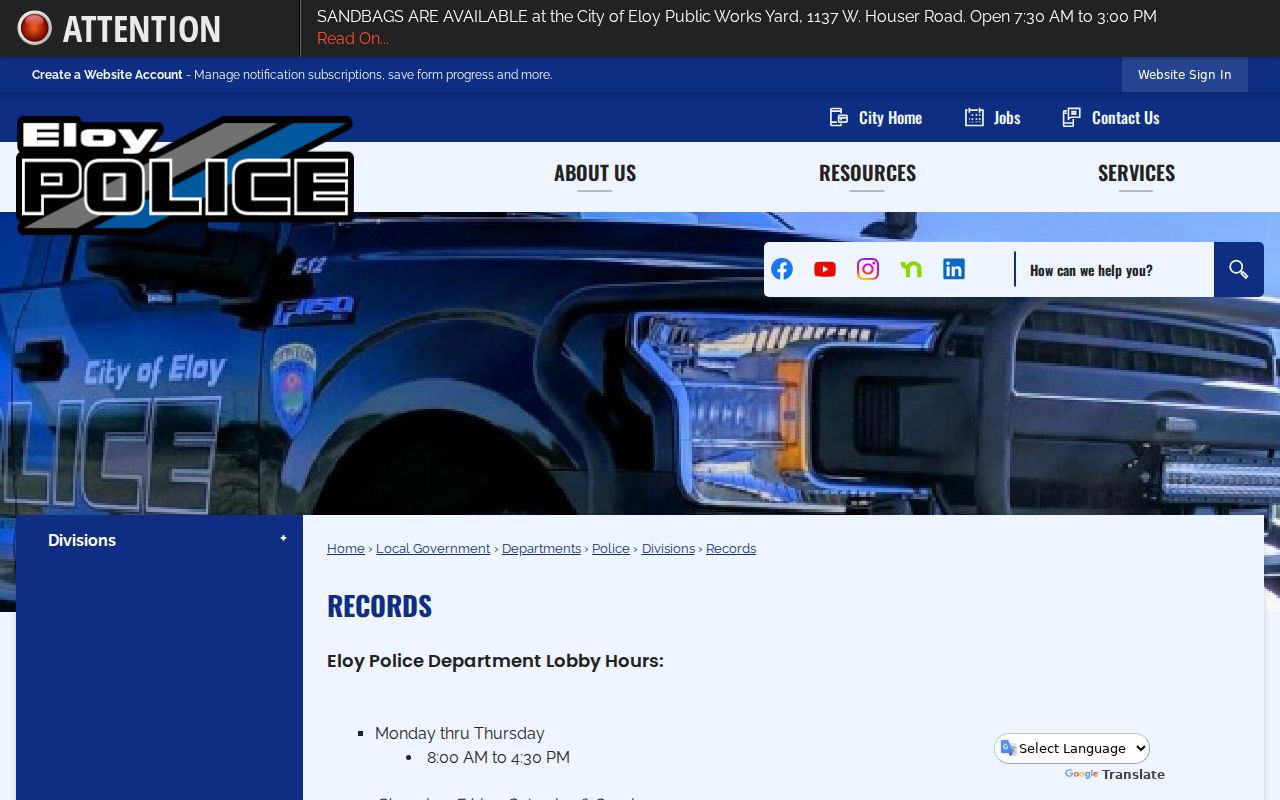
Task: Open the Nextdoor social icon
Action: [911, 269]
